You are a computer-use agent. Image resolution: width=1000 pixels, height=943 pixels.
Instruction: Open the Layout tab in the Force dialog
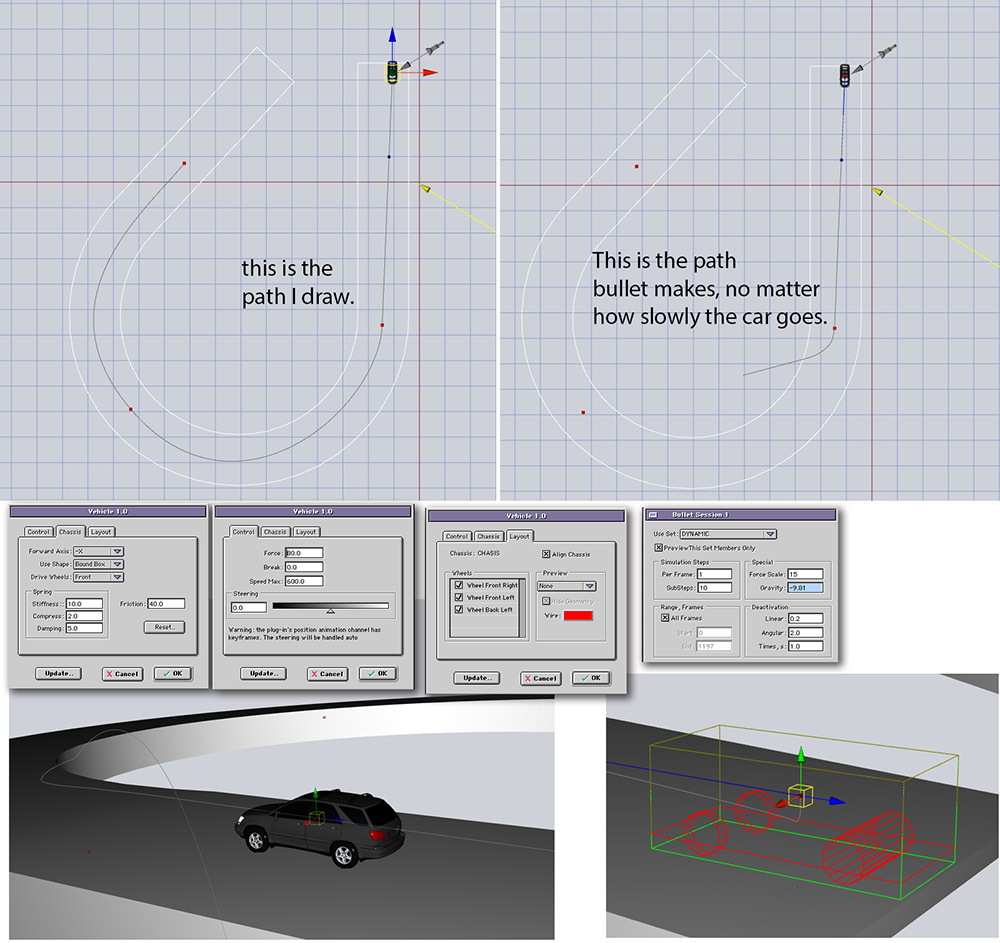[306, 532]
